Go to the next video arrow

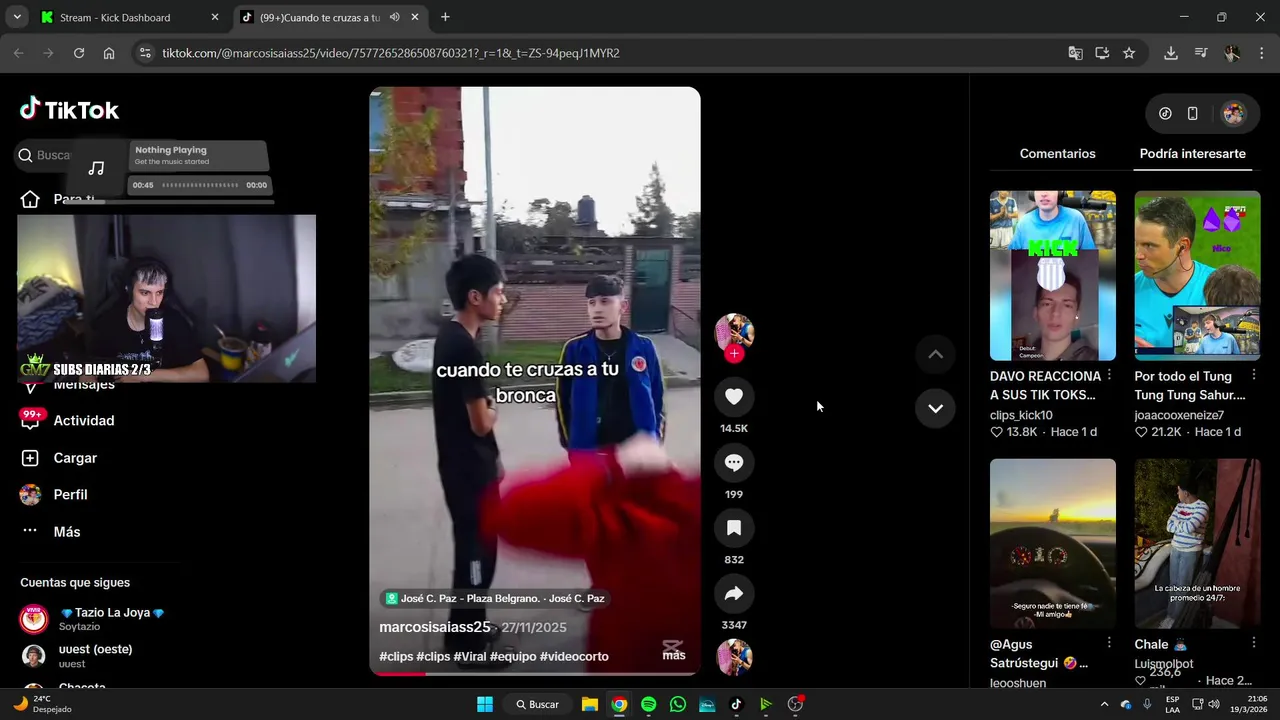[935, 408]
